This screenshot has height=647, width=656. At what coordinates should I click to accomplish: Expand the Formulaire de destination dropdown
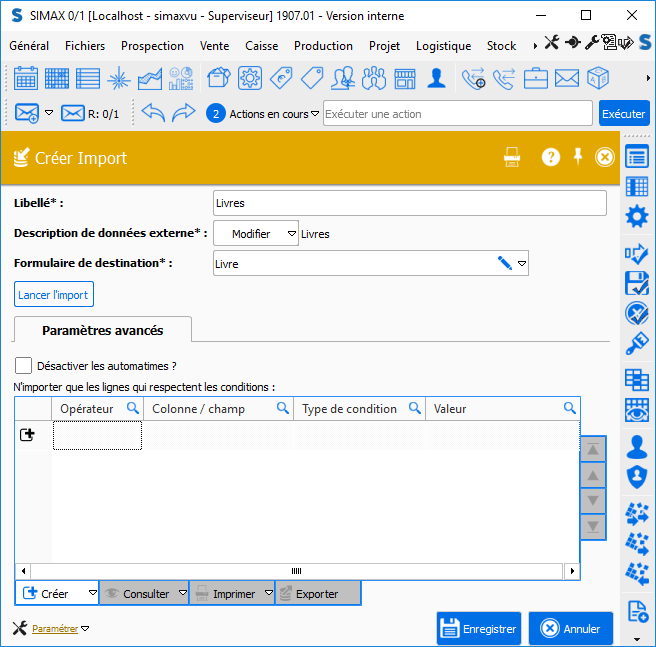pos(521,263)
